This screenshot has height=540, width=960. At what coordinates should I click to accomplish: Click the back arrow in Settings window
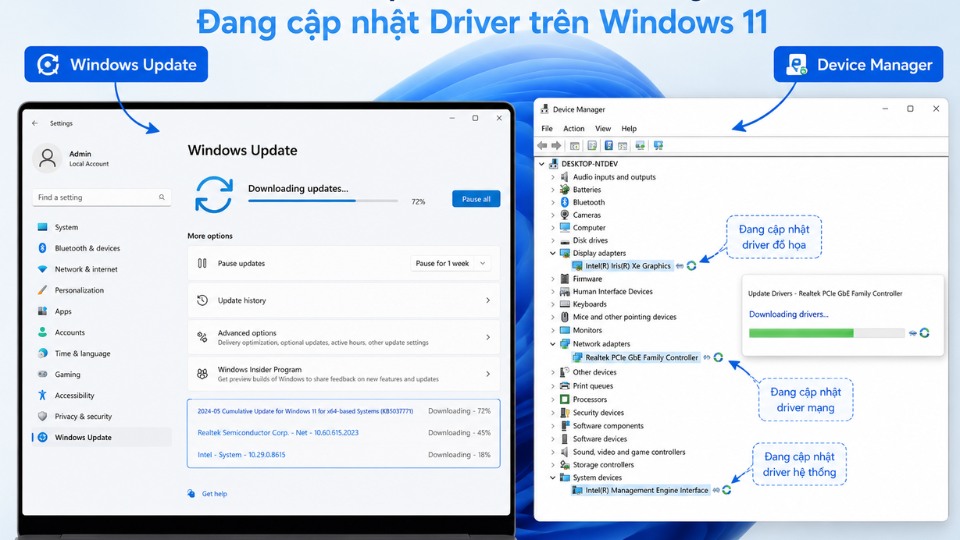click(x=35, y=123)
